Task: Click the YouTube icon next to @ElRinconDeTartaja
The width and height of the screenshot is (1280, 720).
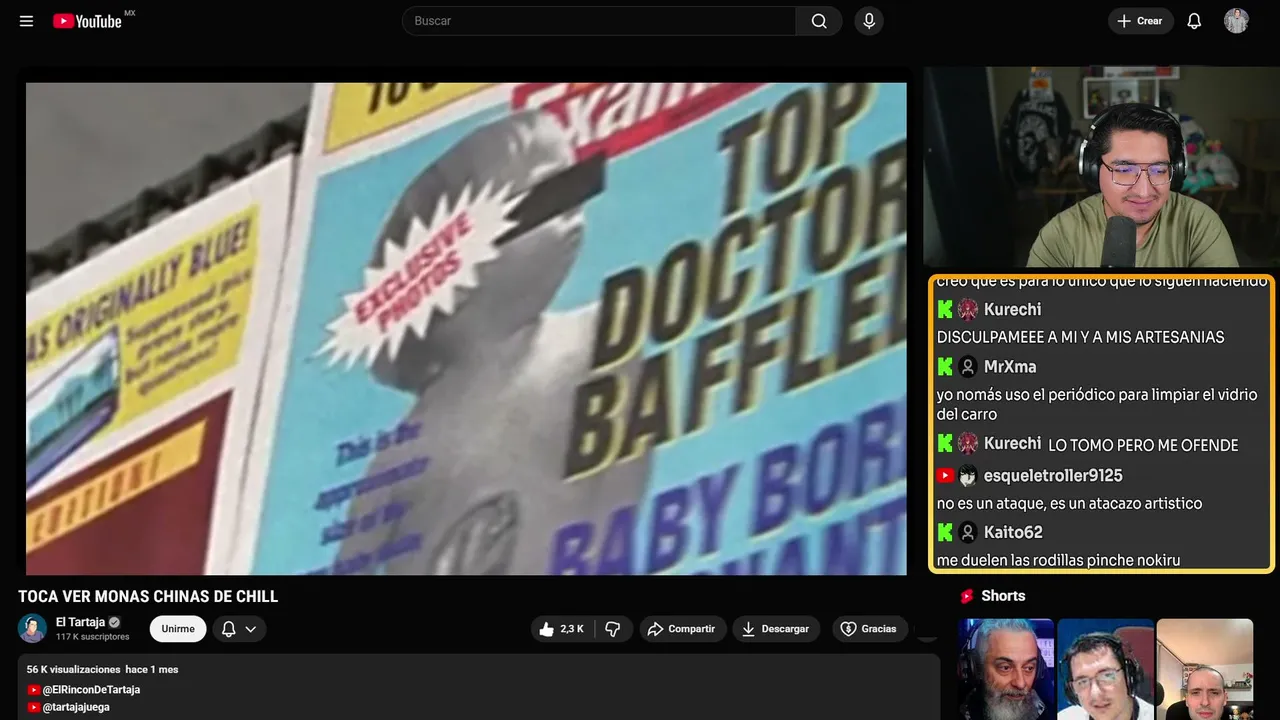Action: point(34,690)
